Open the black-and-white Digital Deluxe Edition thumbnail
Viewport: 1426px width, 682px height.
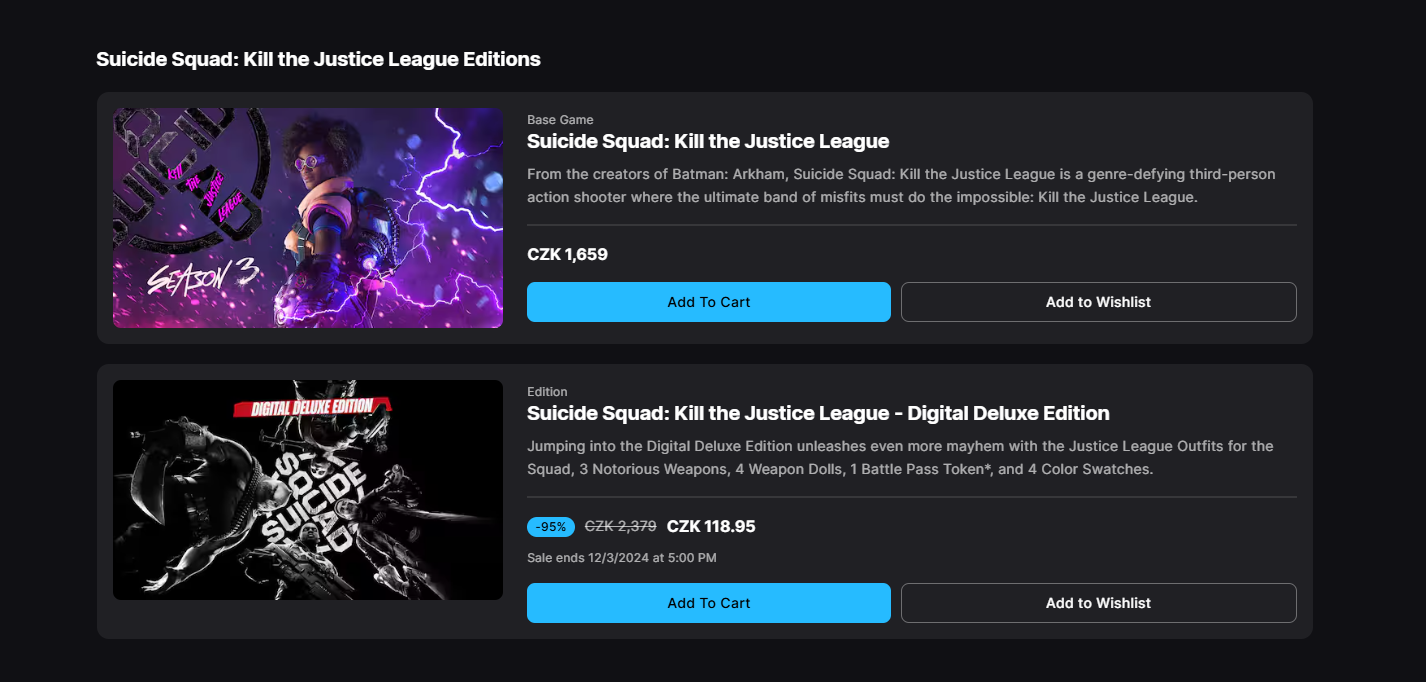click(308, 490)
